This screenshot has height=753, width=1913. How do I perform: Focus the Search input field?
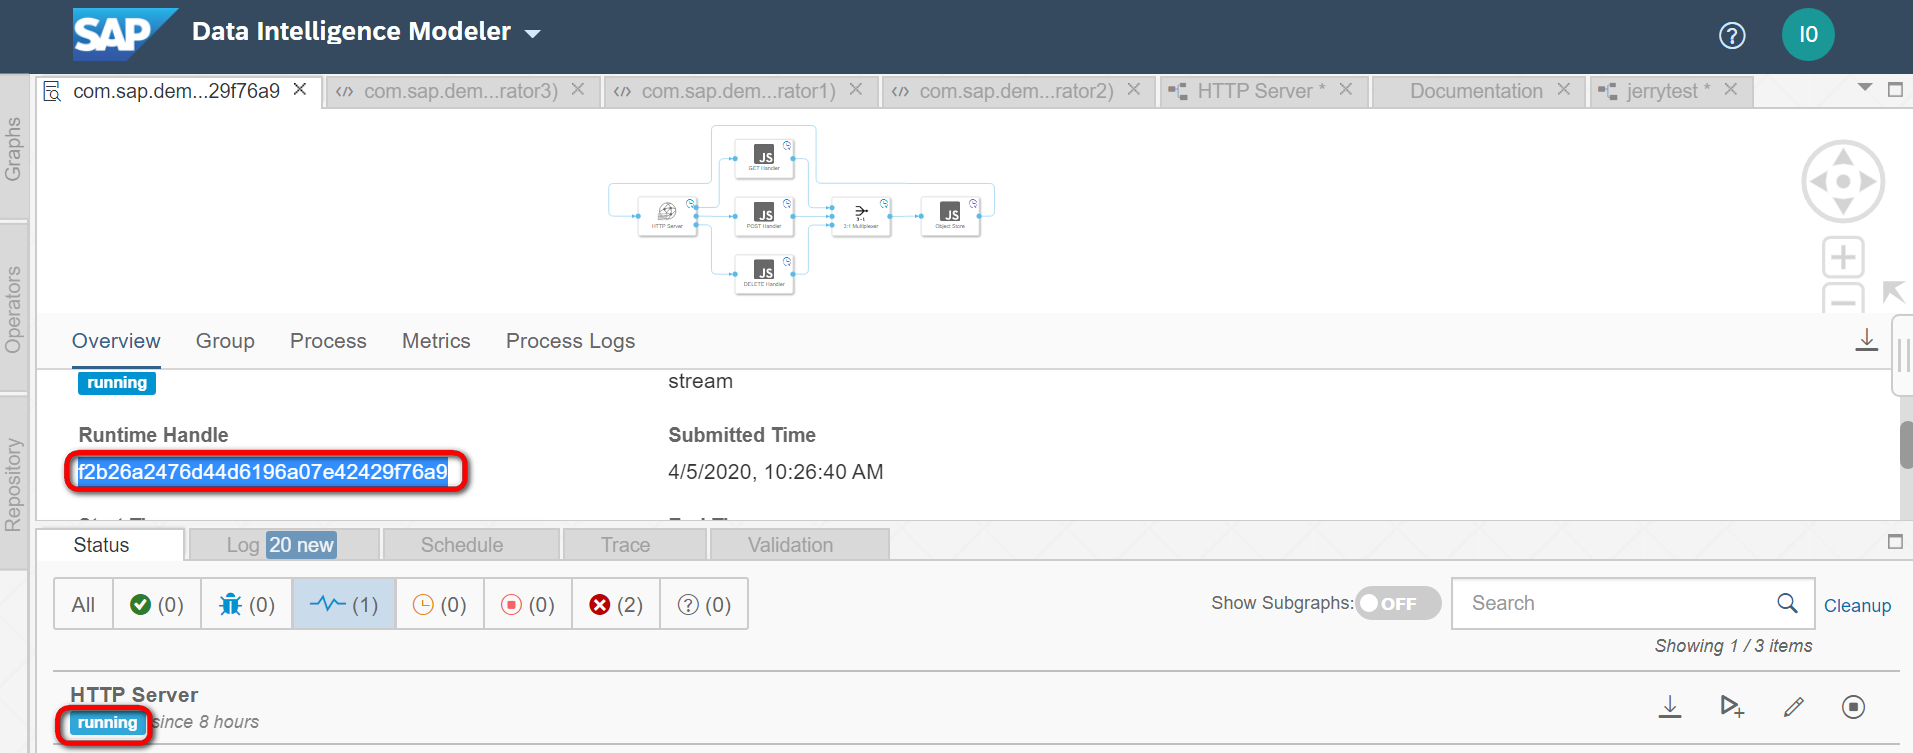[1632, 603]
